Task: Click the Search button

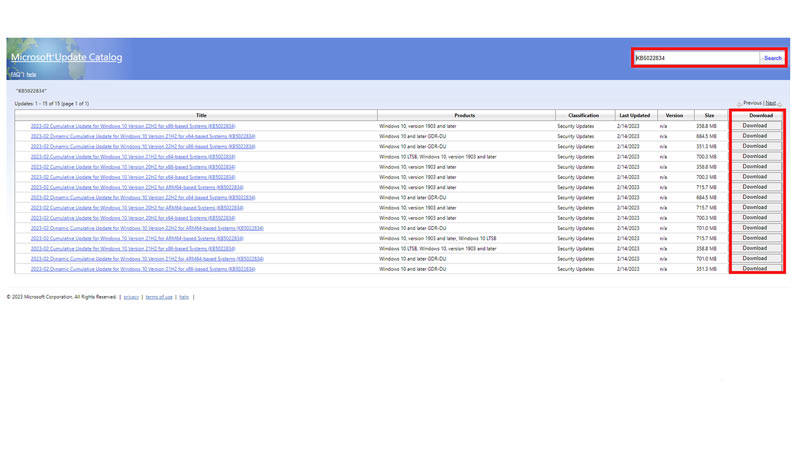Action: (772, 58)
